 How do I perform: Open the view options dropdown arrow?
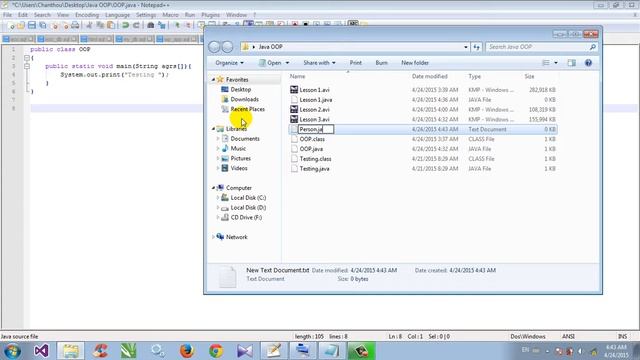click(556, 63)
